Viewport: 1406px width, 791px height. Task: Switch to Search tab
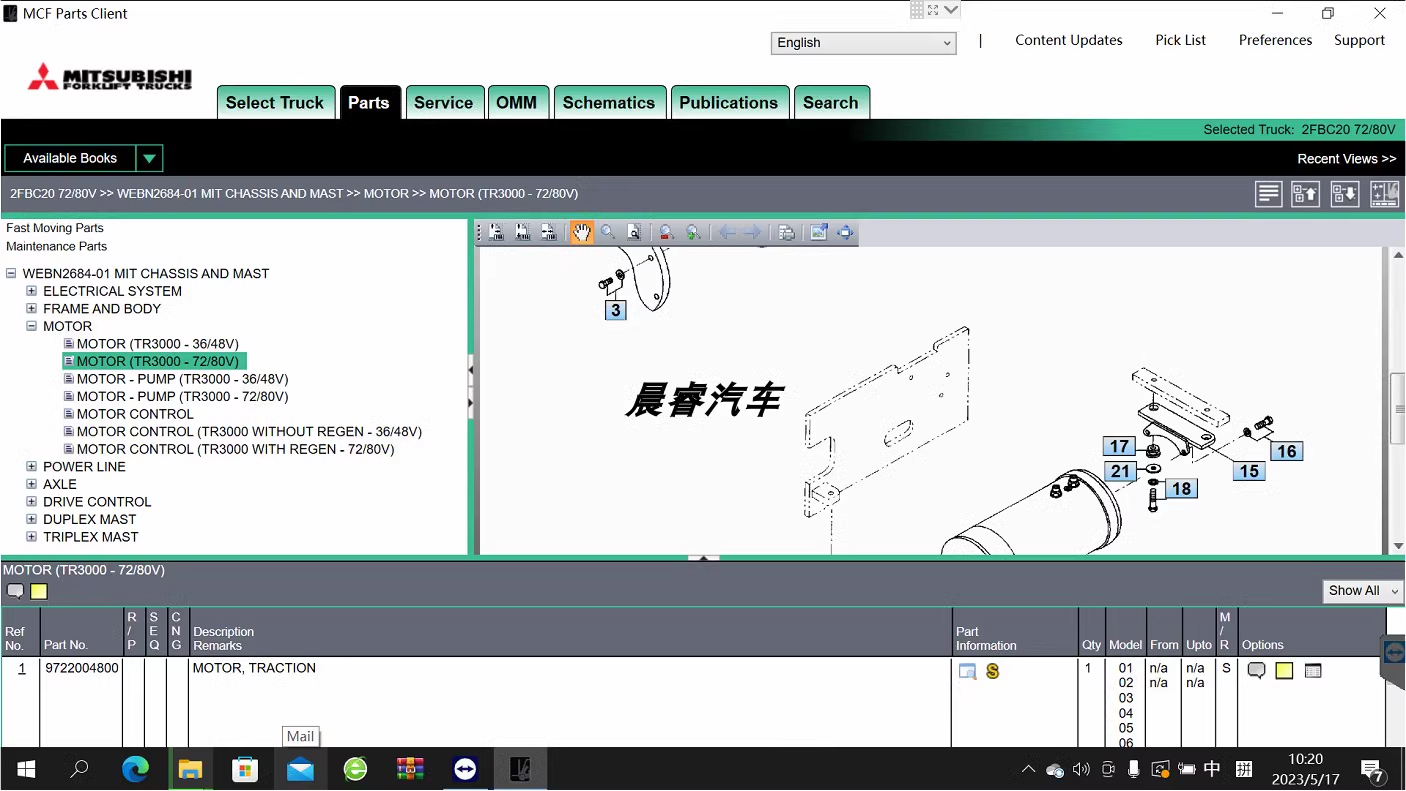[831, 102]
